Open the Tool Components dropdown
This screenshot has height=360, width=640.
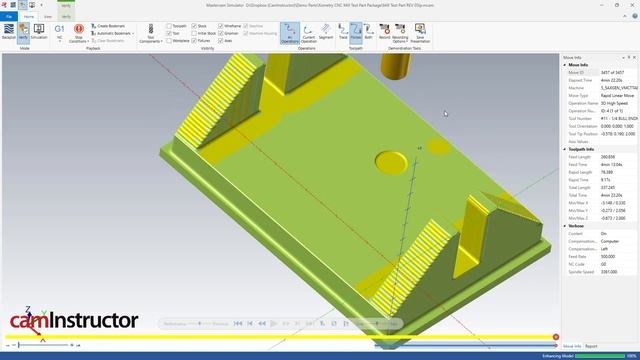(151, 33)
